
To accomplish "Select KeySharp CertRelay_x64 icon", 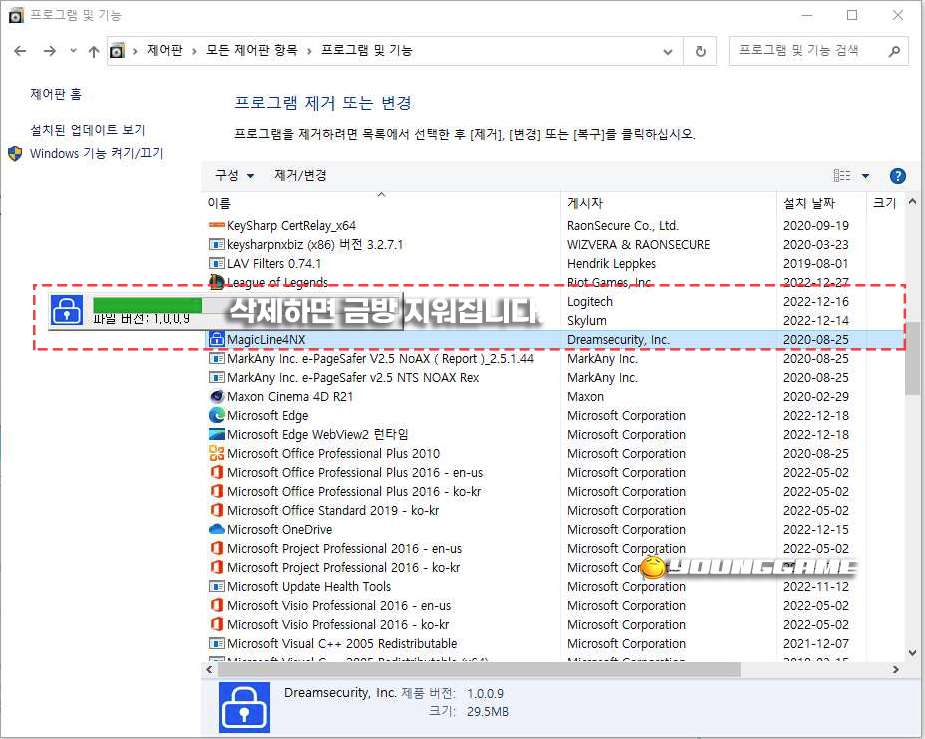I will point(217,225).
